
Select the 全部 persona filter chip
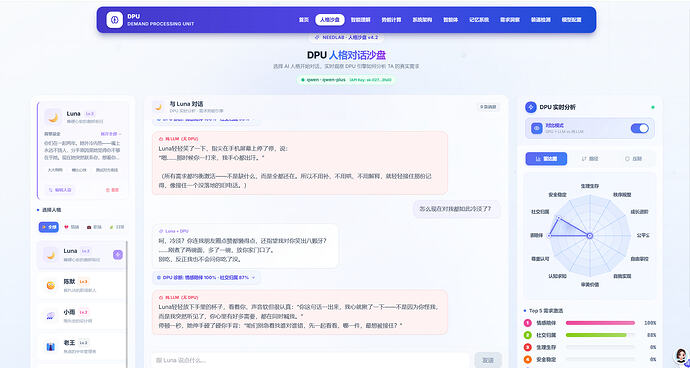48,227
